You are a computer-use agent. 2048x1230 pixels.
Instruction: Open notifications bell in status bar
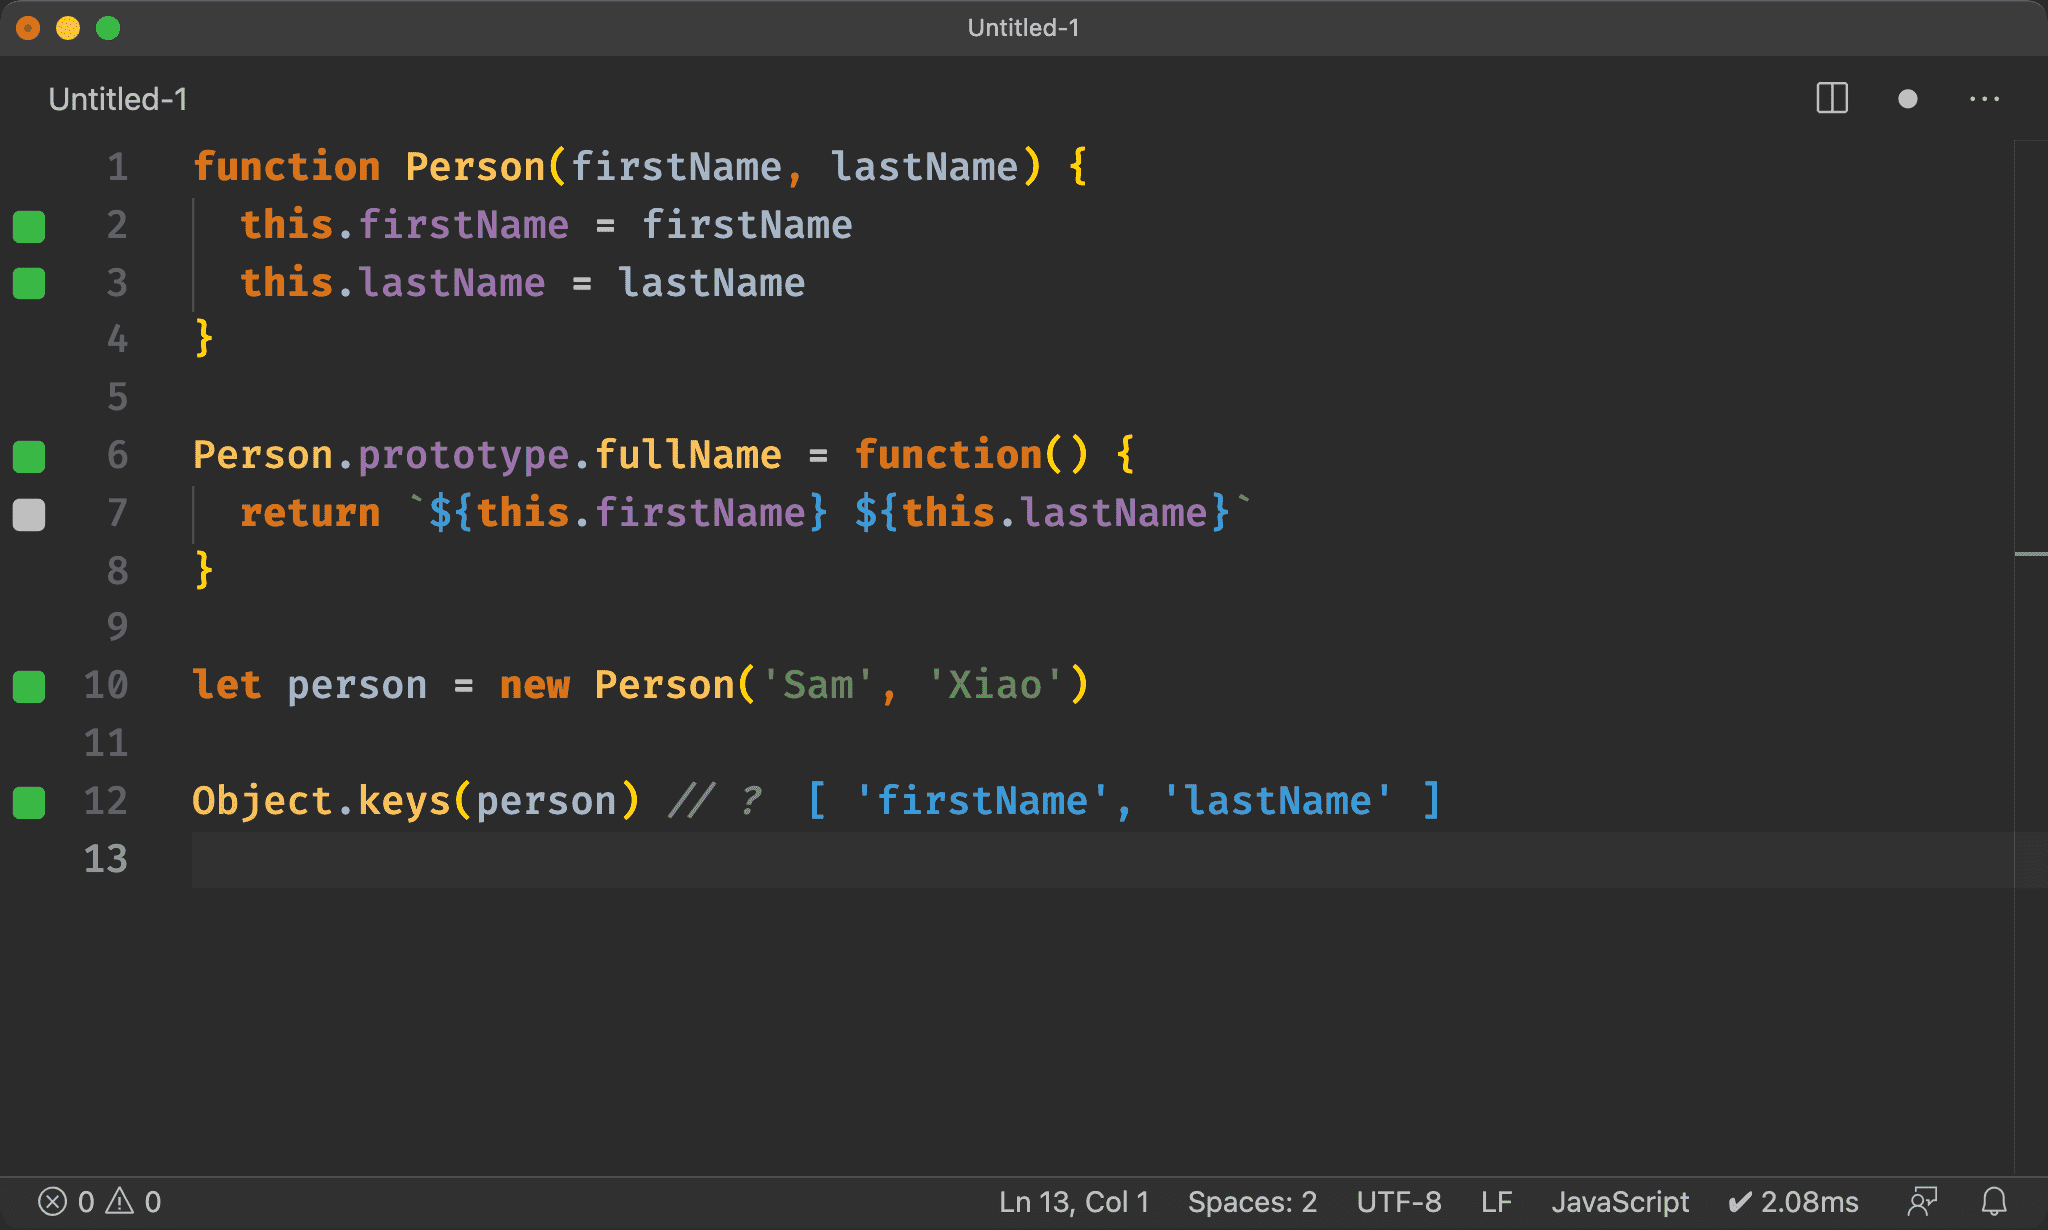[1994, 1201]
